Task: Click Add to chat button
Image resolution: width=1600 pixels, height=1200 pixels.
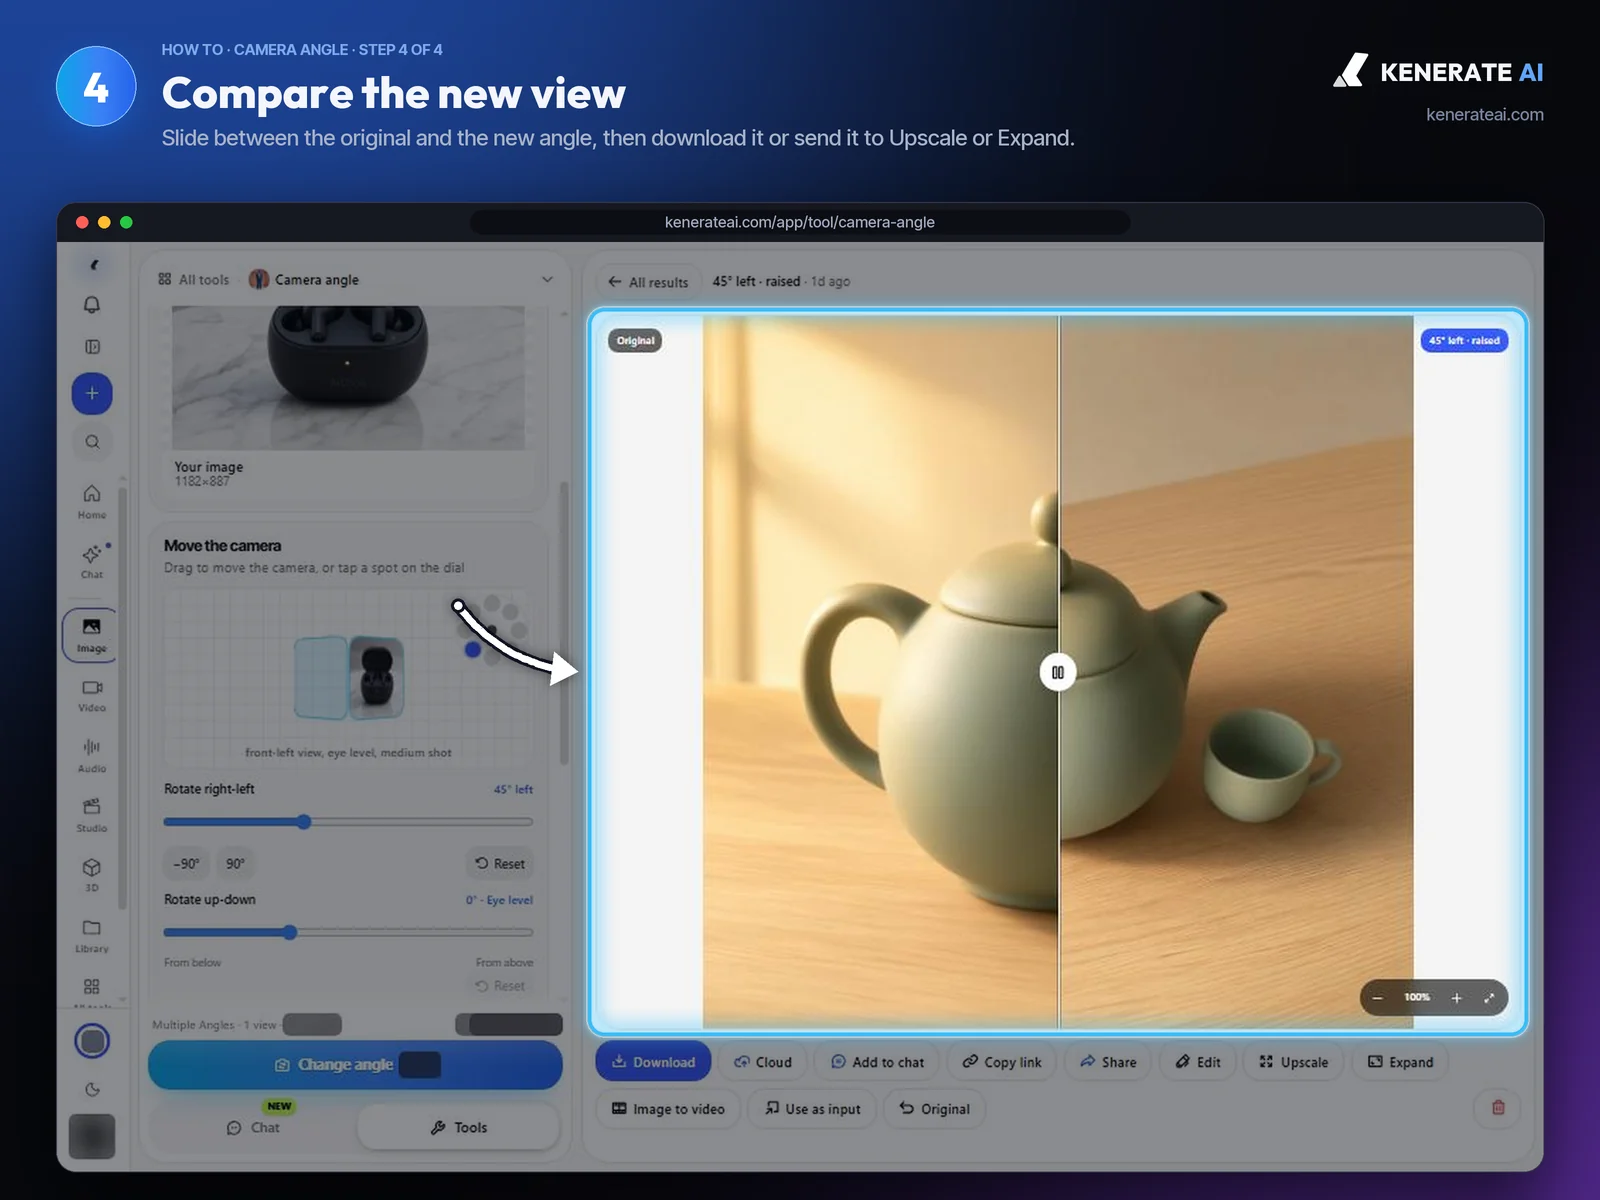Action: point(877,1062)
